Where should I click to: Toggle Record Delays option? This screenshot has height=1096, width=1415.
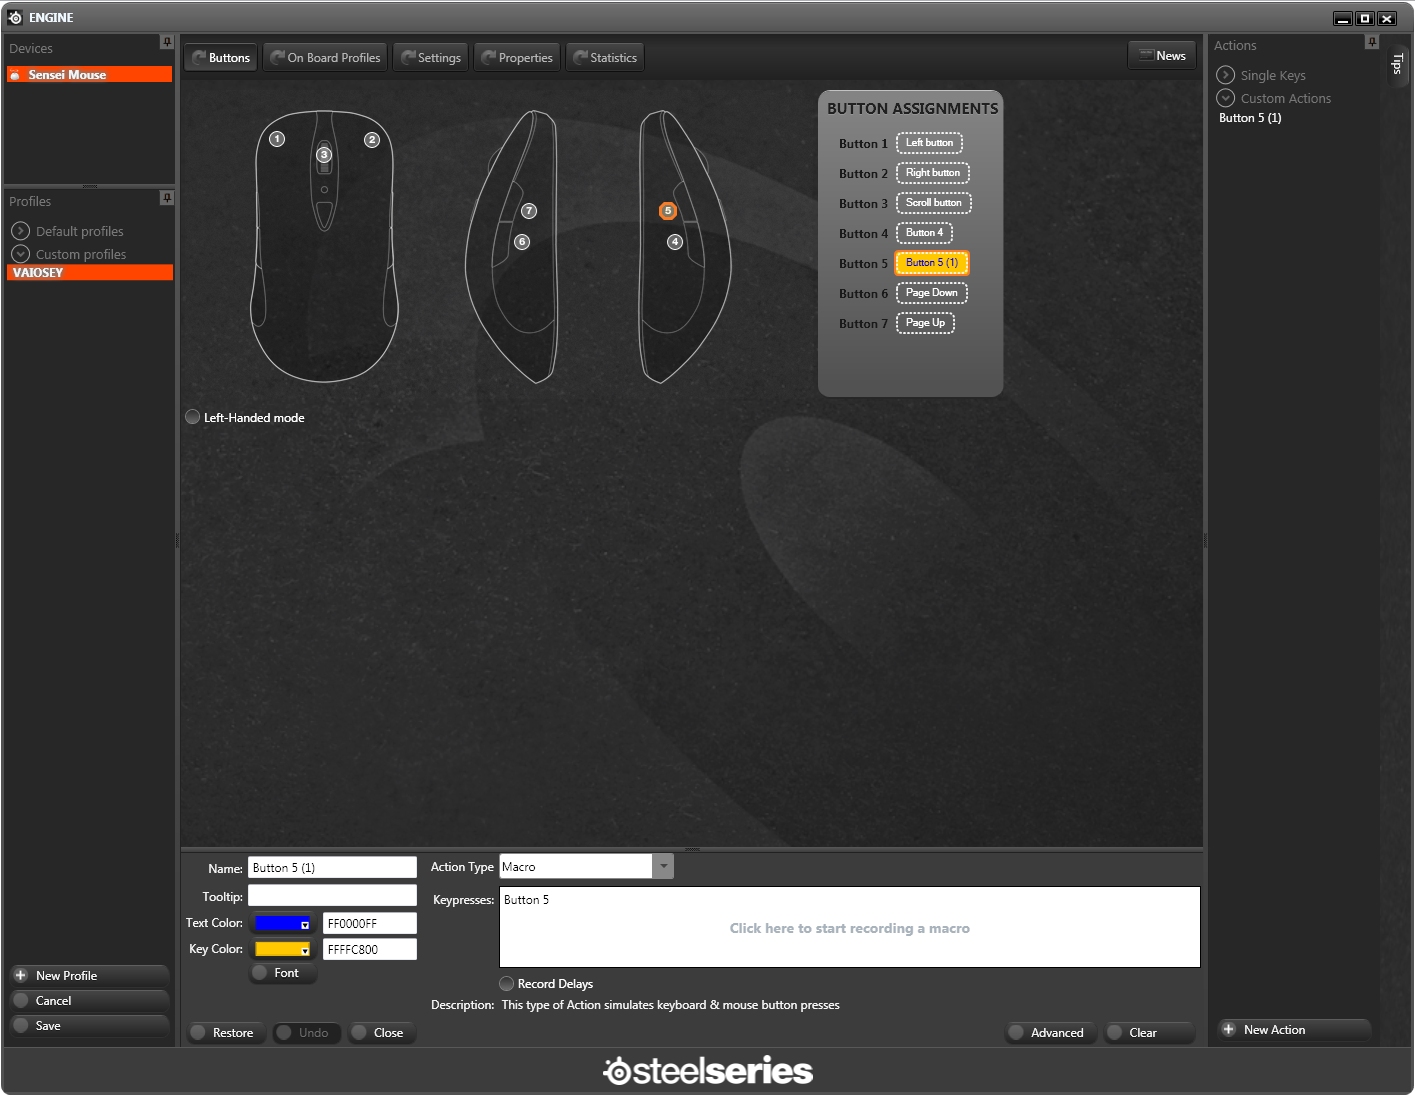(507, 984)
